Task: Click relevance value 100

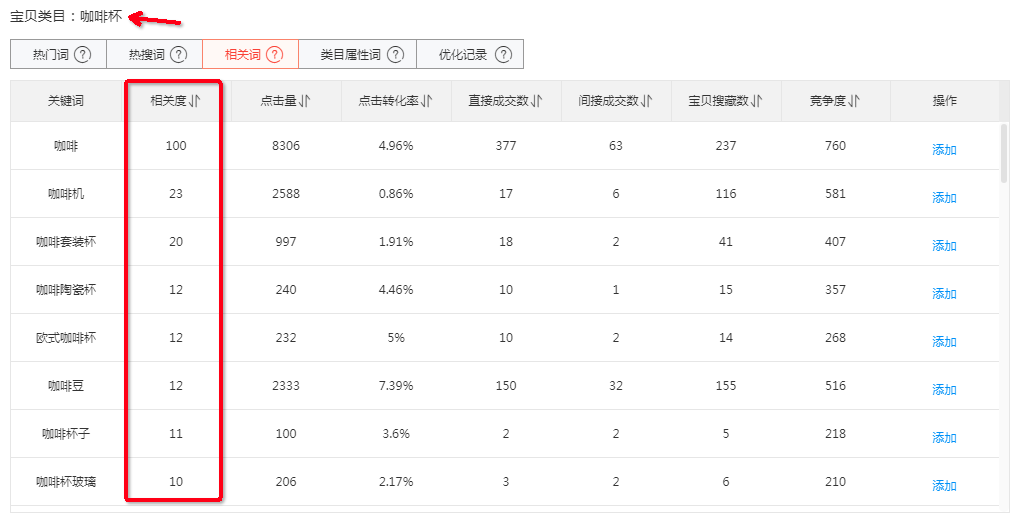Action: point(176,146)
